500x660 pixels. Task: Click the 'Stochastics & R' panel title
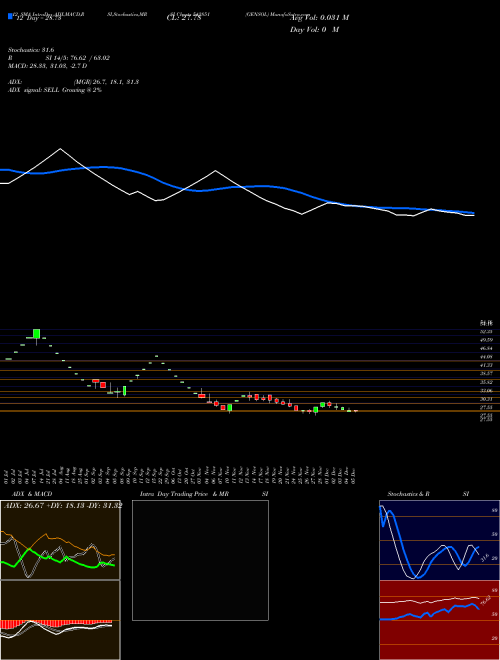click(x=408, y=494)
